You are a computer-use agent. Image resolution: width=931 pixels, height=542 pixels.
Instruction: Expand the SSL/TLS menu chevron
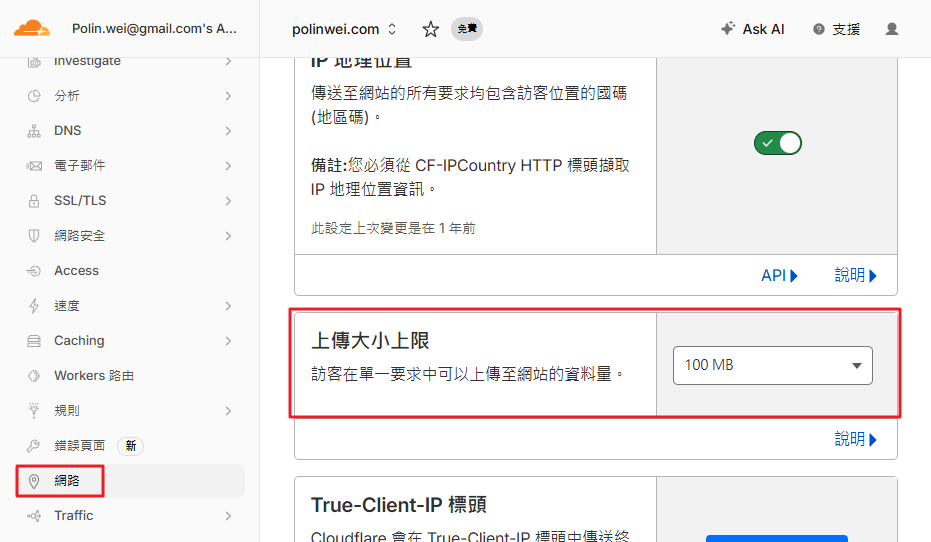(228, 201)
